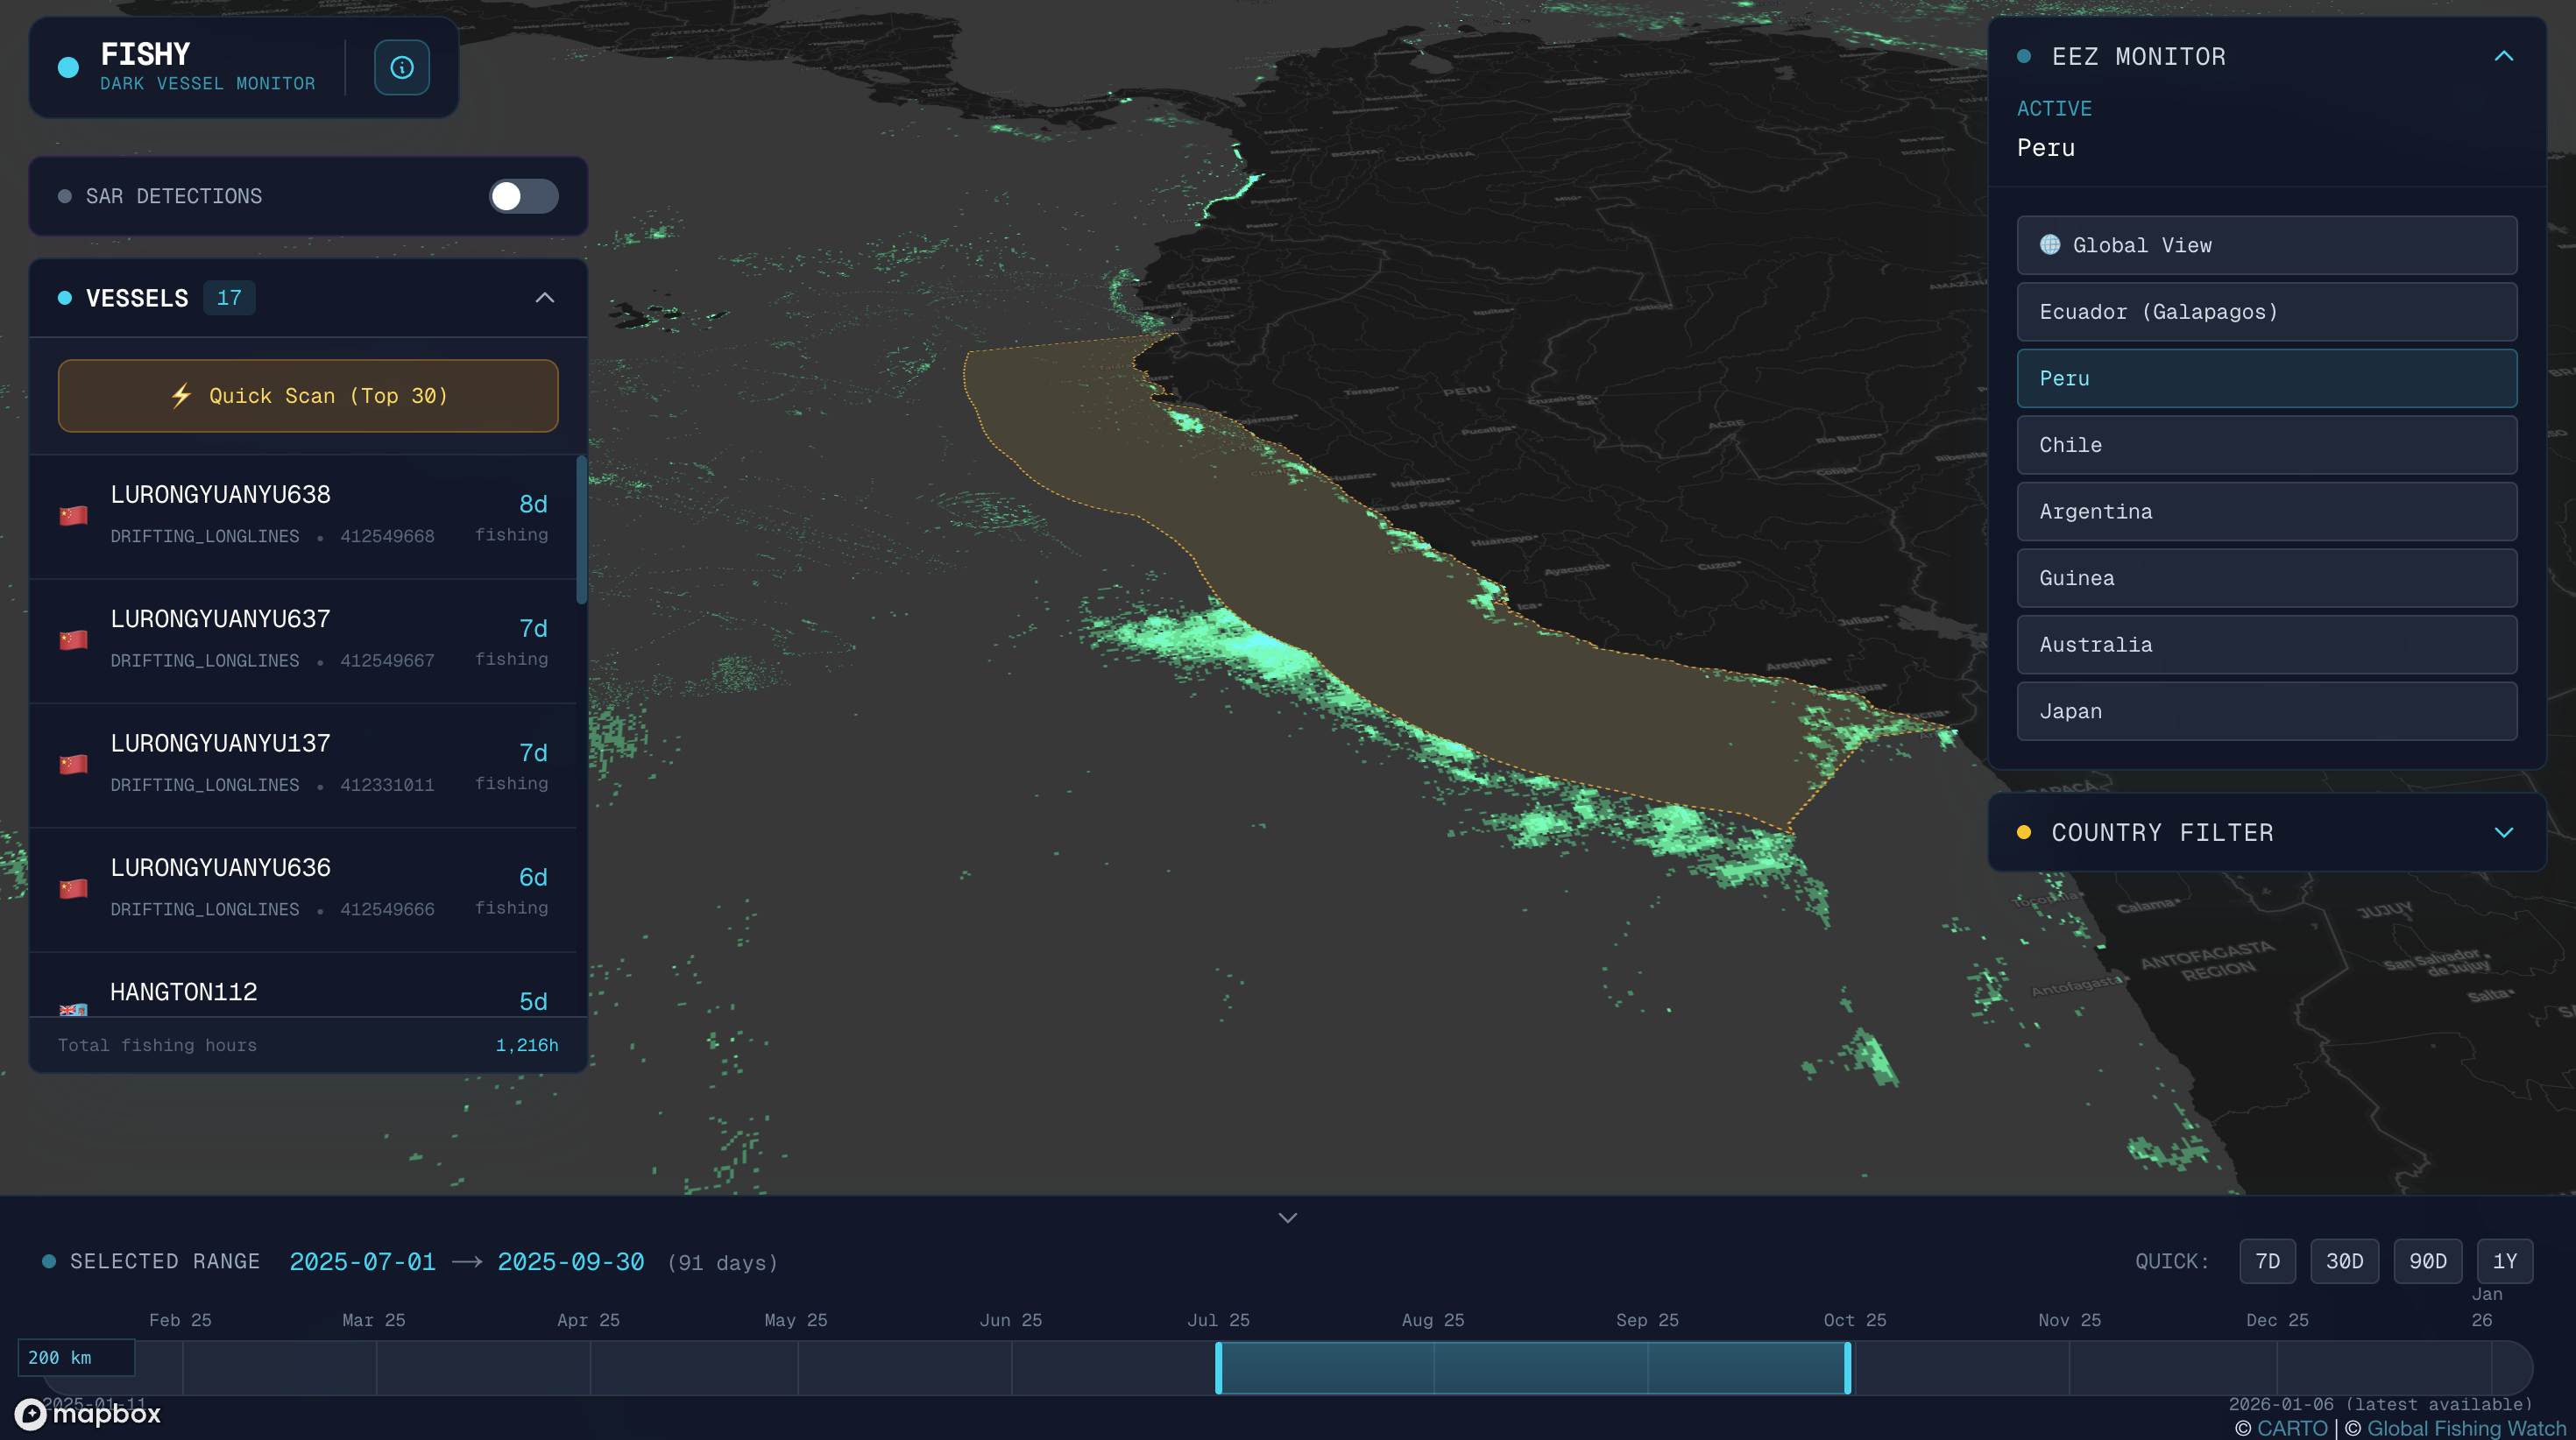Screen dimensions: 2576x1440
Task: Collapse timeline with the down chevron
Action: point(1287,1218)
